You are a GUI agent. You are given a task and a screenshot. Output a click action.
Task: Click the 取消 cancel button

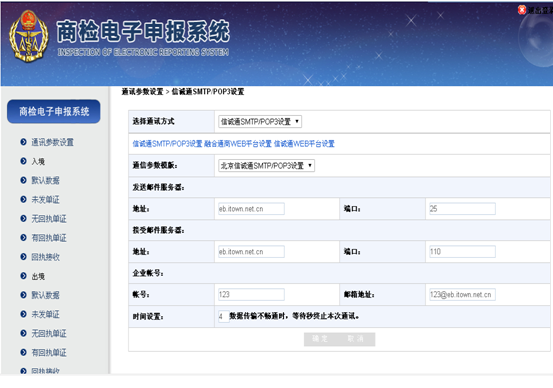point(356,339)
